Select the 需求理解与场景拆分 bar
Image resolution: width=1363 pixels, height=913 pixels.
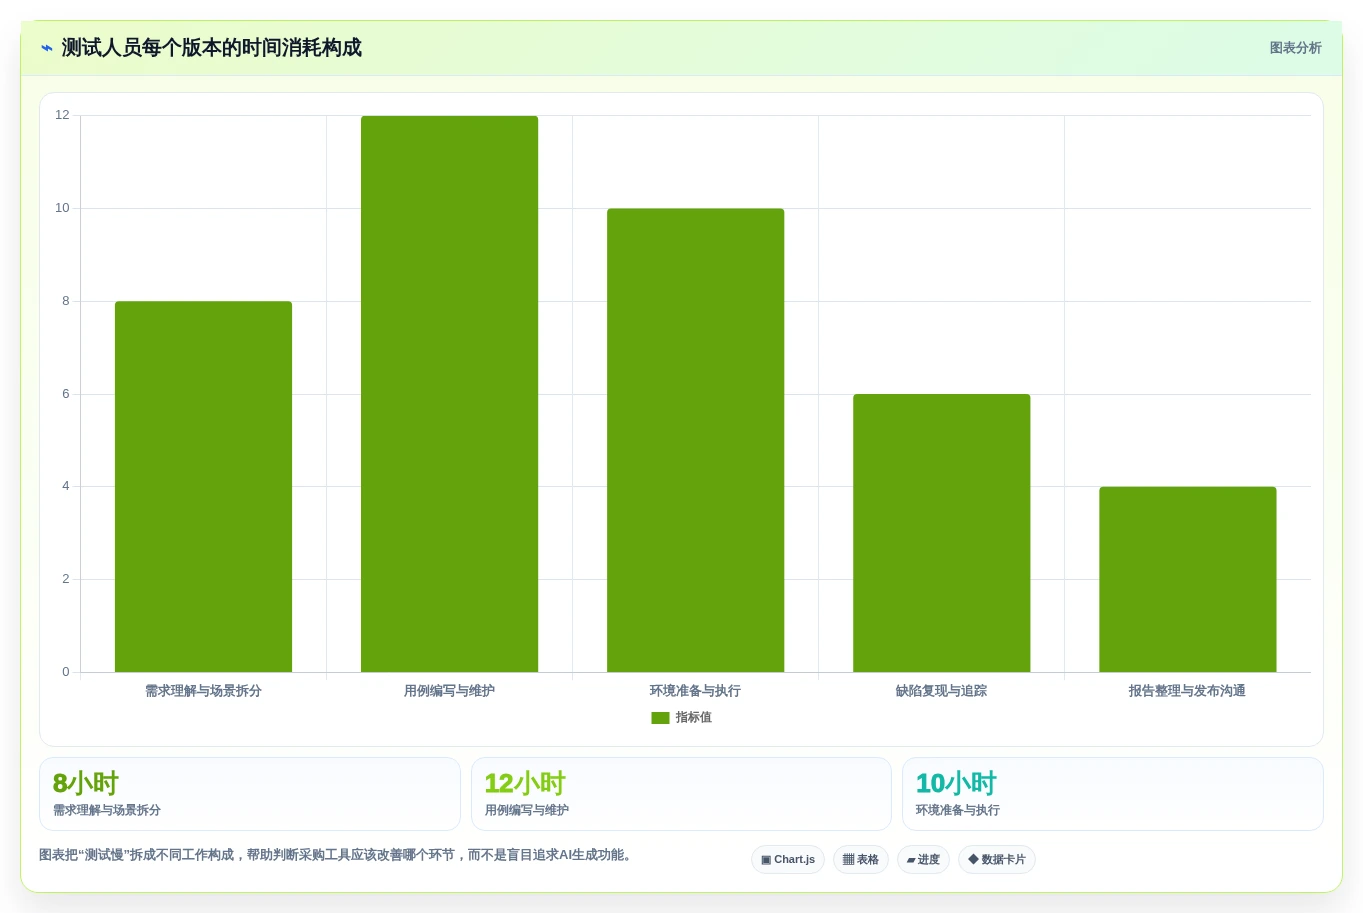(203, 487)
